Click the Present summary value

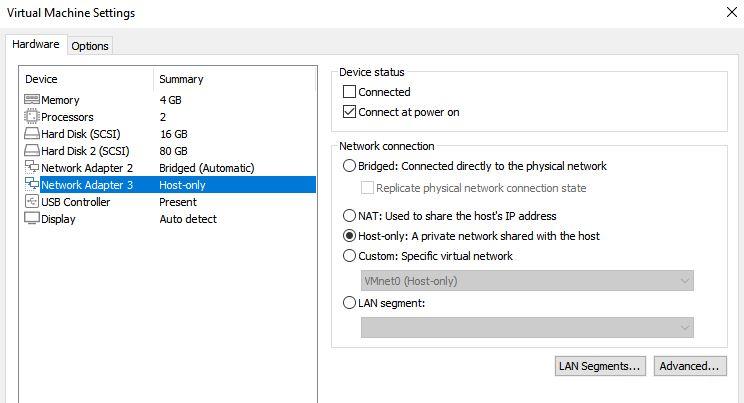[178, 202]
